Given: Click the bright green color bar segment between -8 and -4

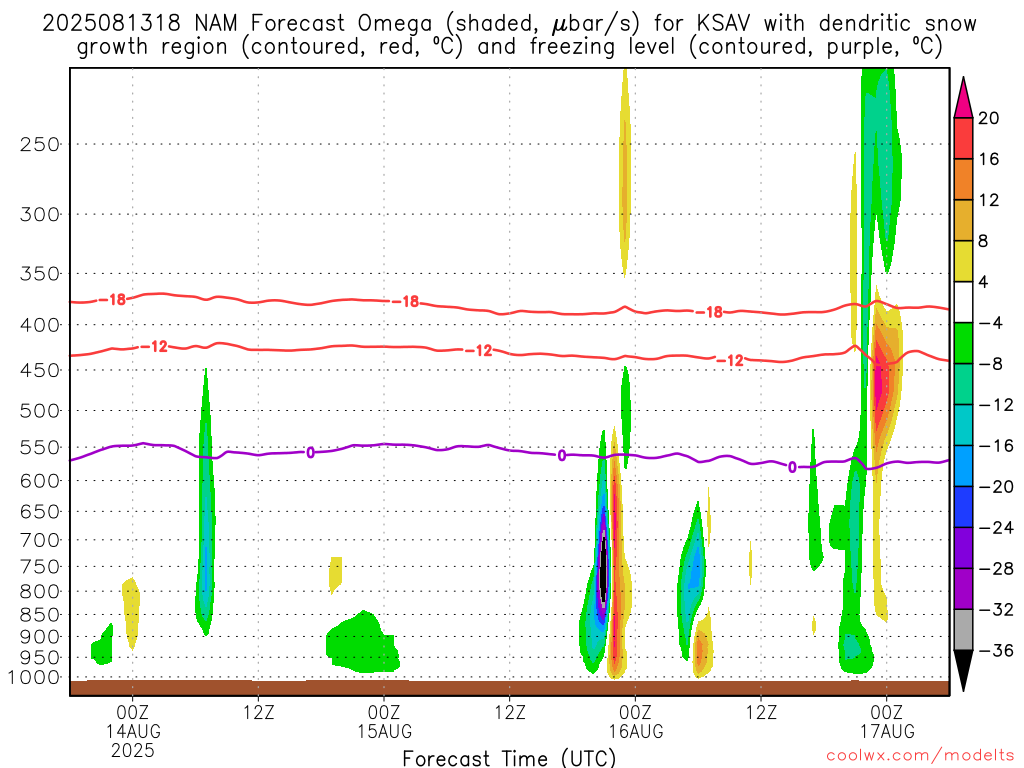Looking at the screenshot, I should 963,344.
